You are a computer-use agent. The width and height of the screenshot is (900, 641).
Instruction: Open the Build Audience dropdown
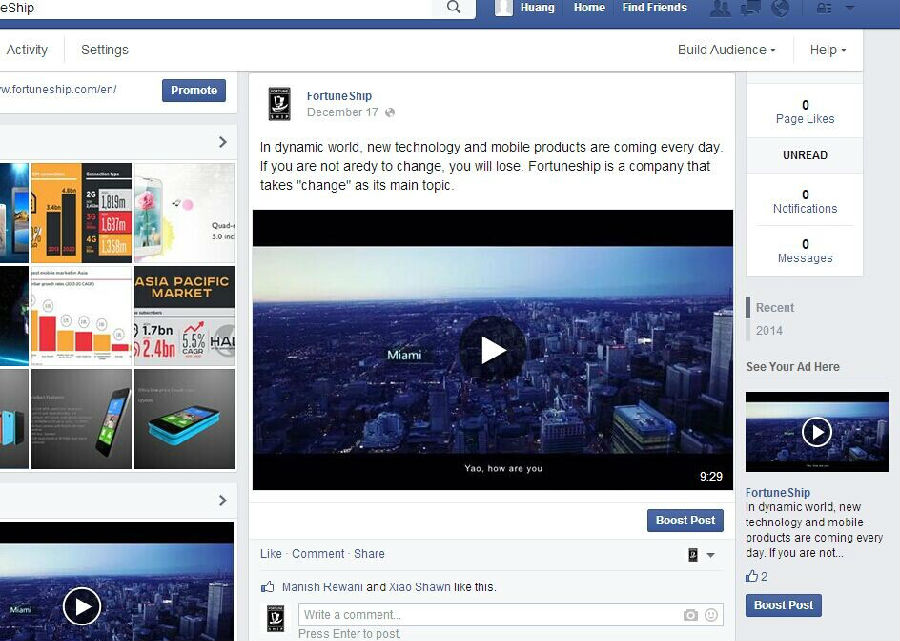click(727, 50)
